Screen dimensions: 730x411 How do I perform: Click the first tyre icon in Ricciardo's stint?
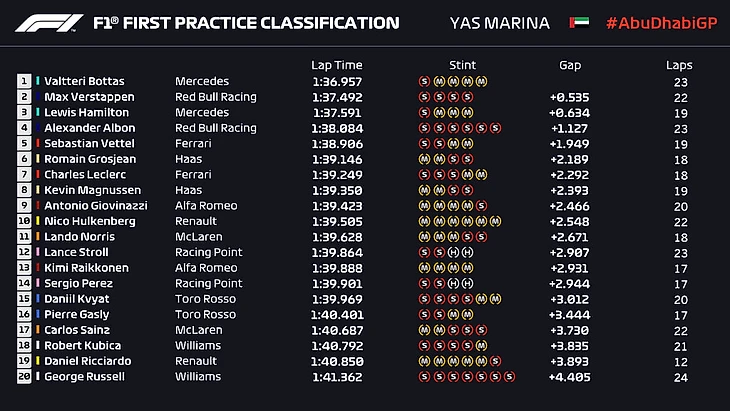pyautogui.click(x=424, y=361)
